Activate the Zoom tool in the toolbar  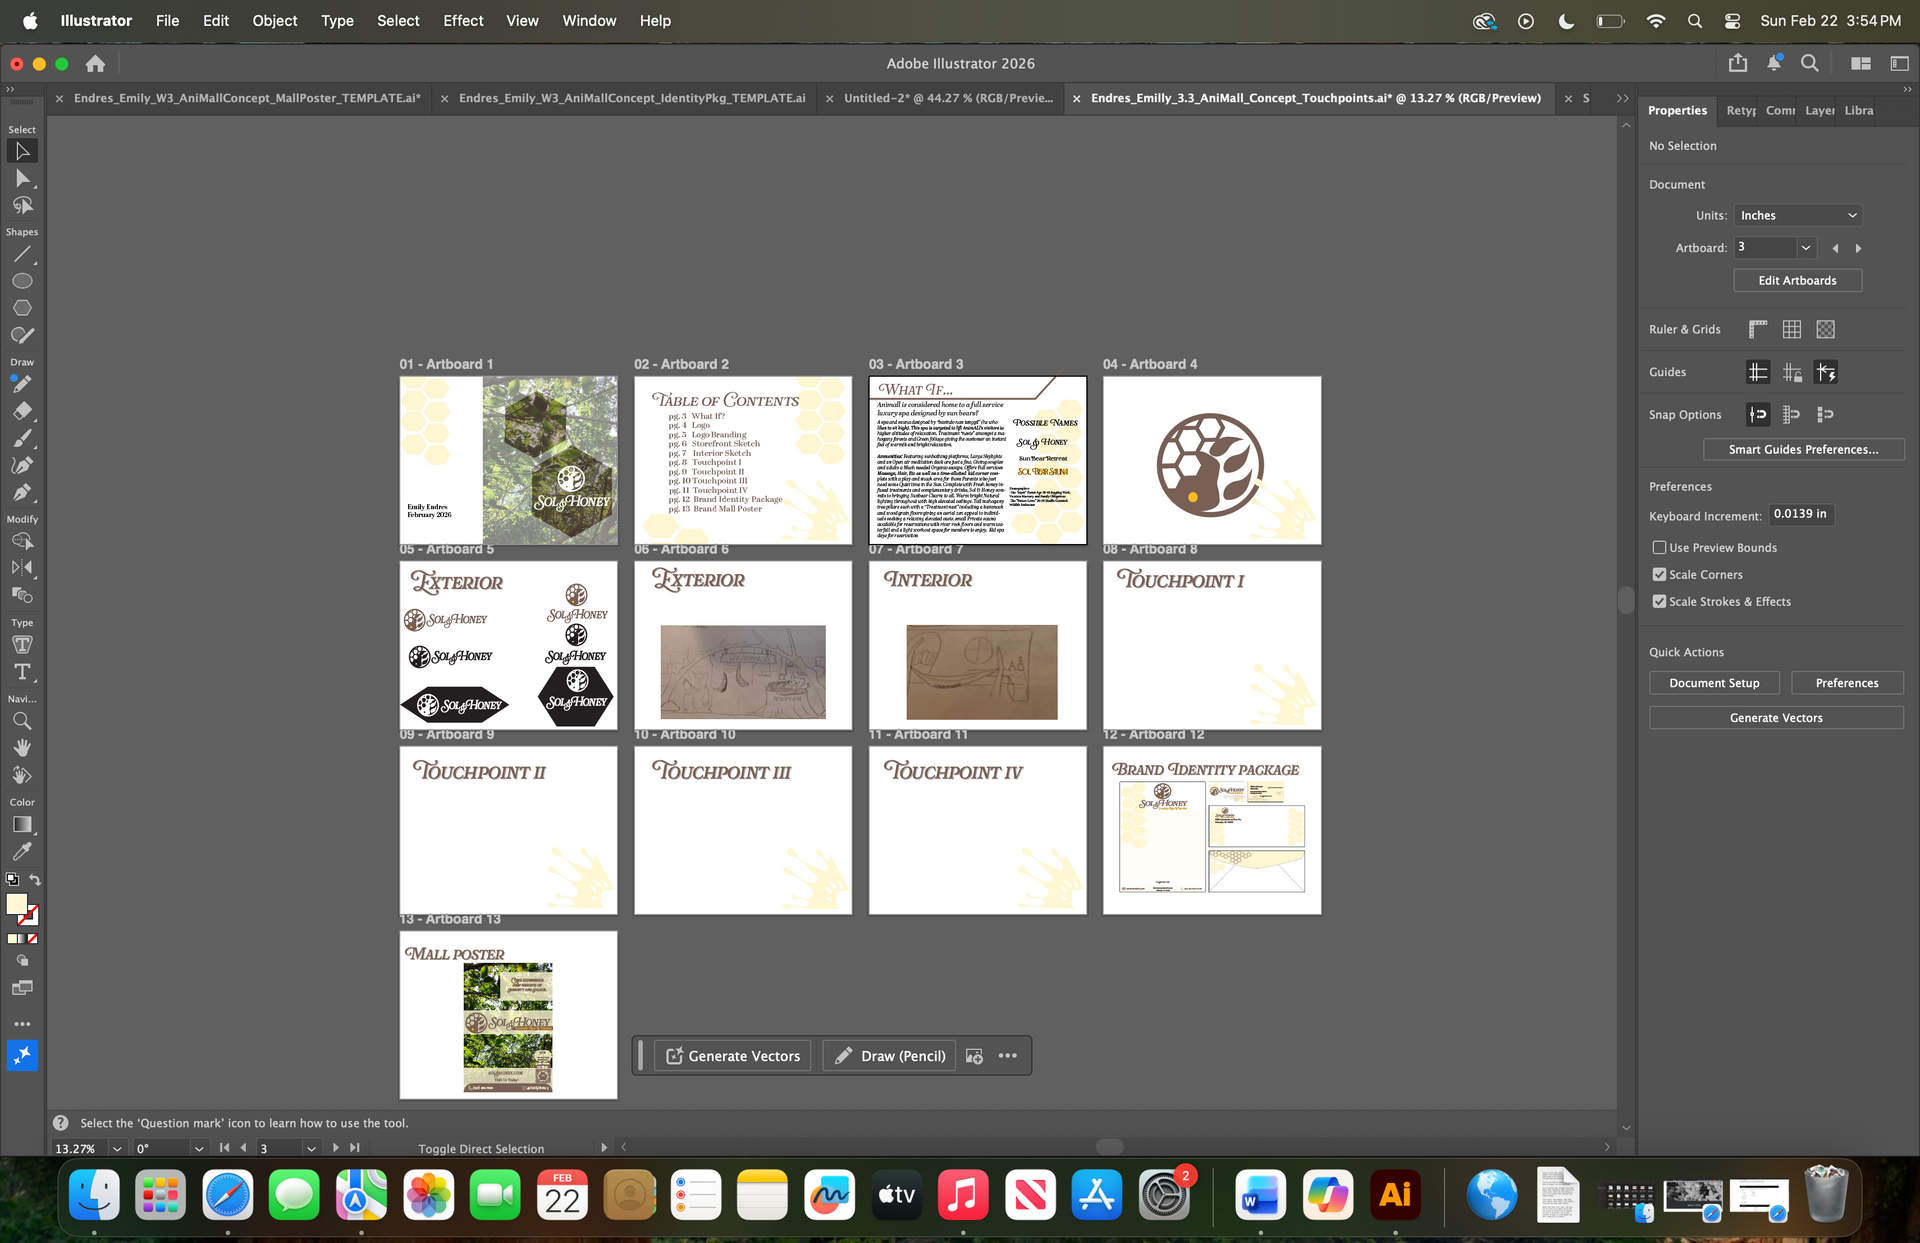pyautogui.click(x=22, y=720)
